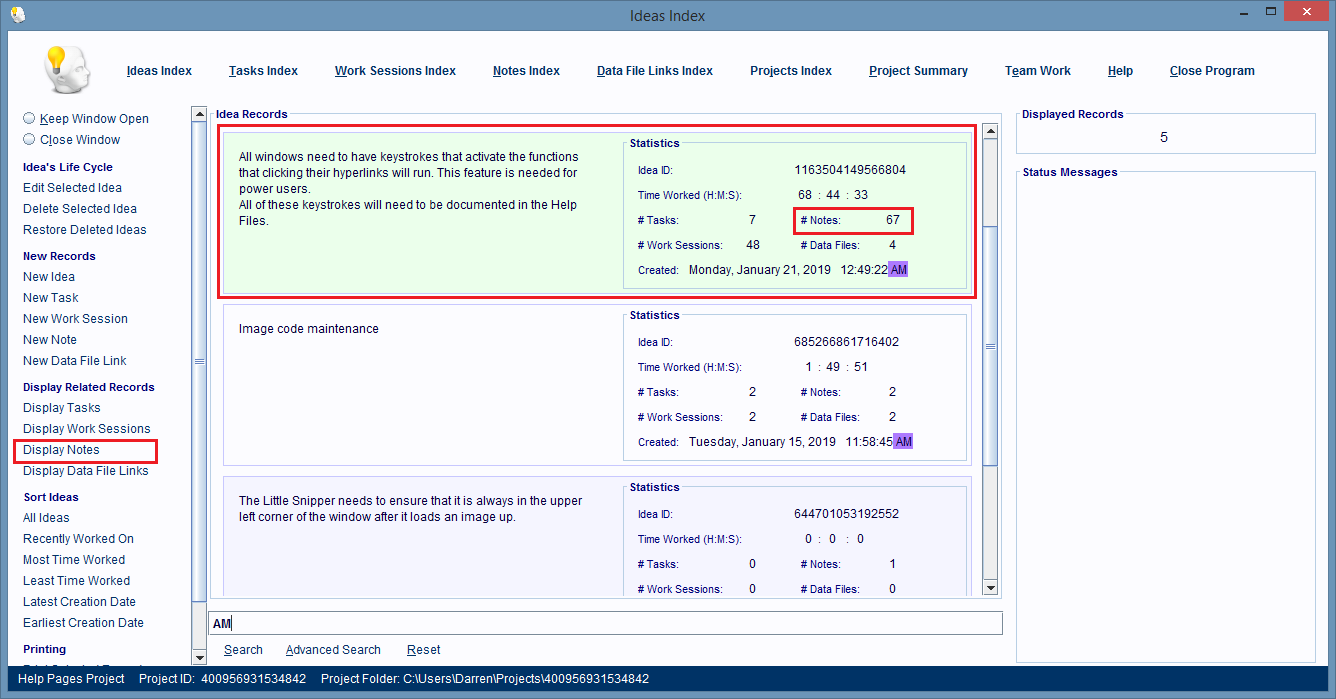Viewport: 1336px width, 699px height.
Task: Click Delete Selected Idea
Action: point(80,209)
